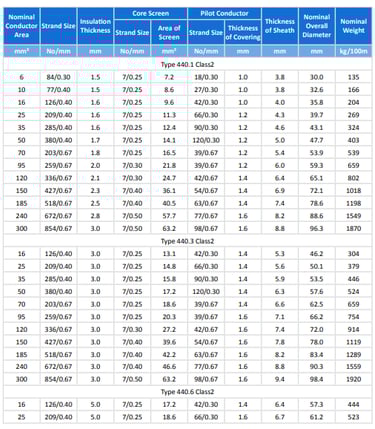Viewport: 375px width, 429px height.
Task: Select the overall diameter value 83.4
Action: tap(316, 355)
